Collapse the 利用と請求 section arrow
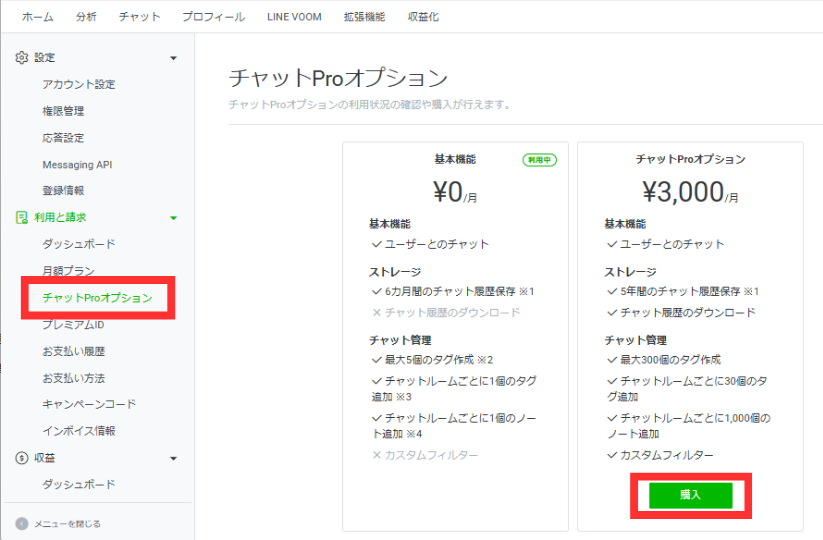This screenshot has width=823, height=540. click(173, 217)
